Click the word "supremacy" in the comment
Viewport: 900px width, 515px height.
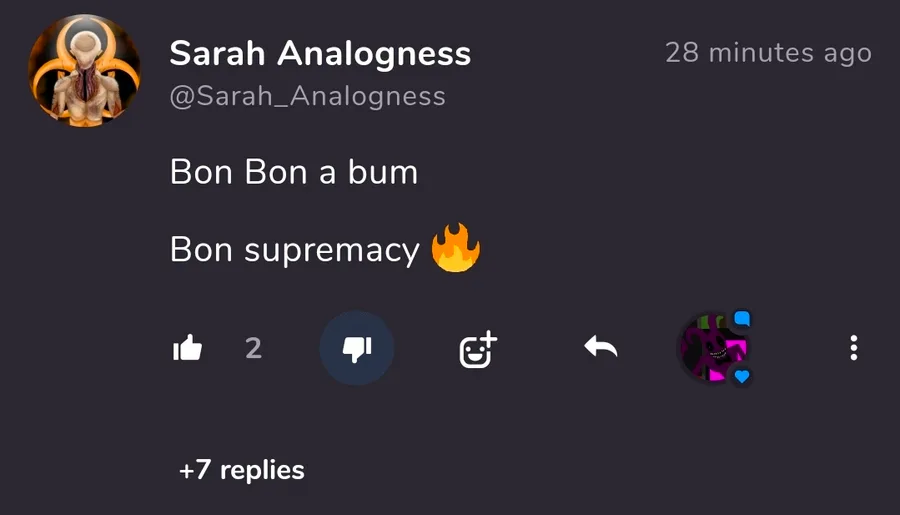(332, 253)
